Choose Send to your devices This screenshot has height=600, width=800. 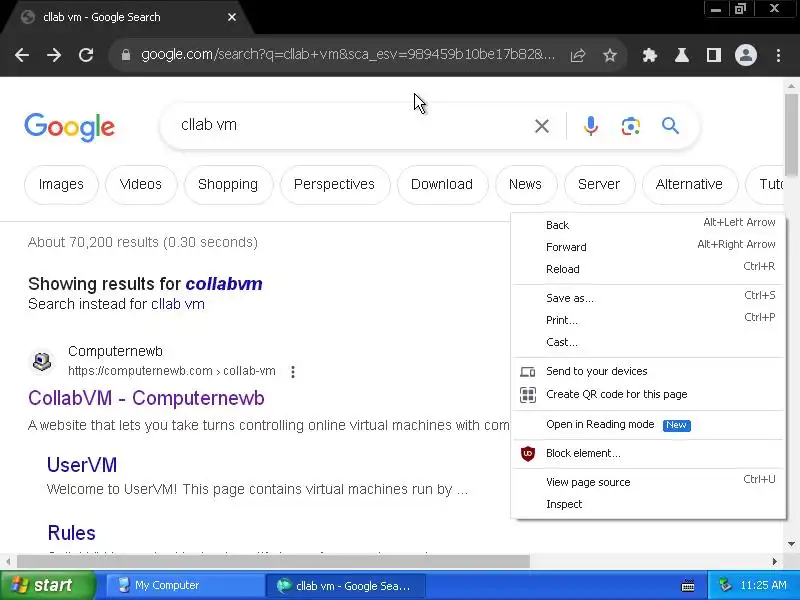coord(648,371)
